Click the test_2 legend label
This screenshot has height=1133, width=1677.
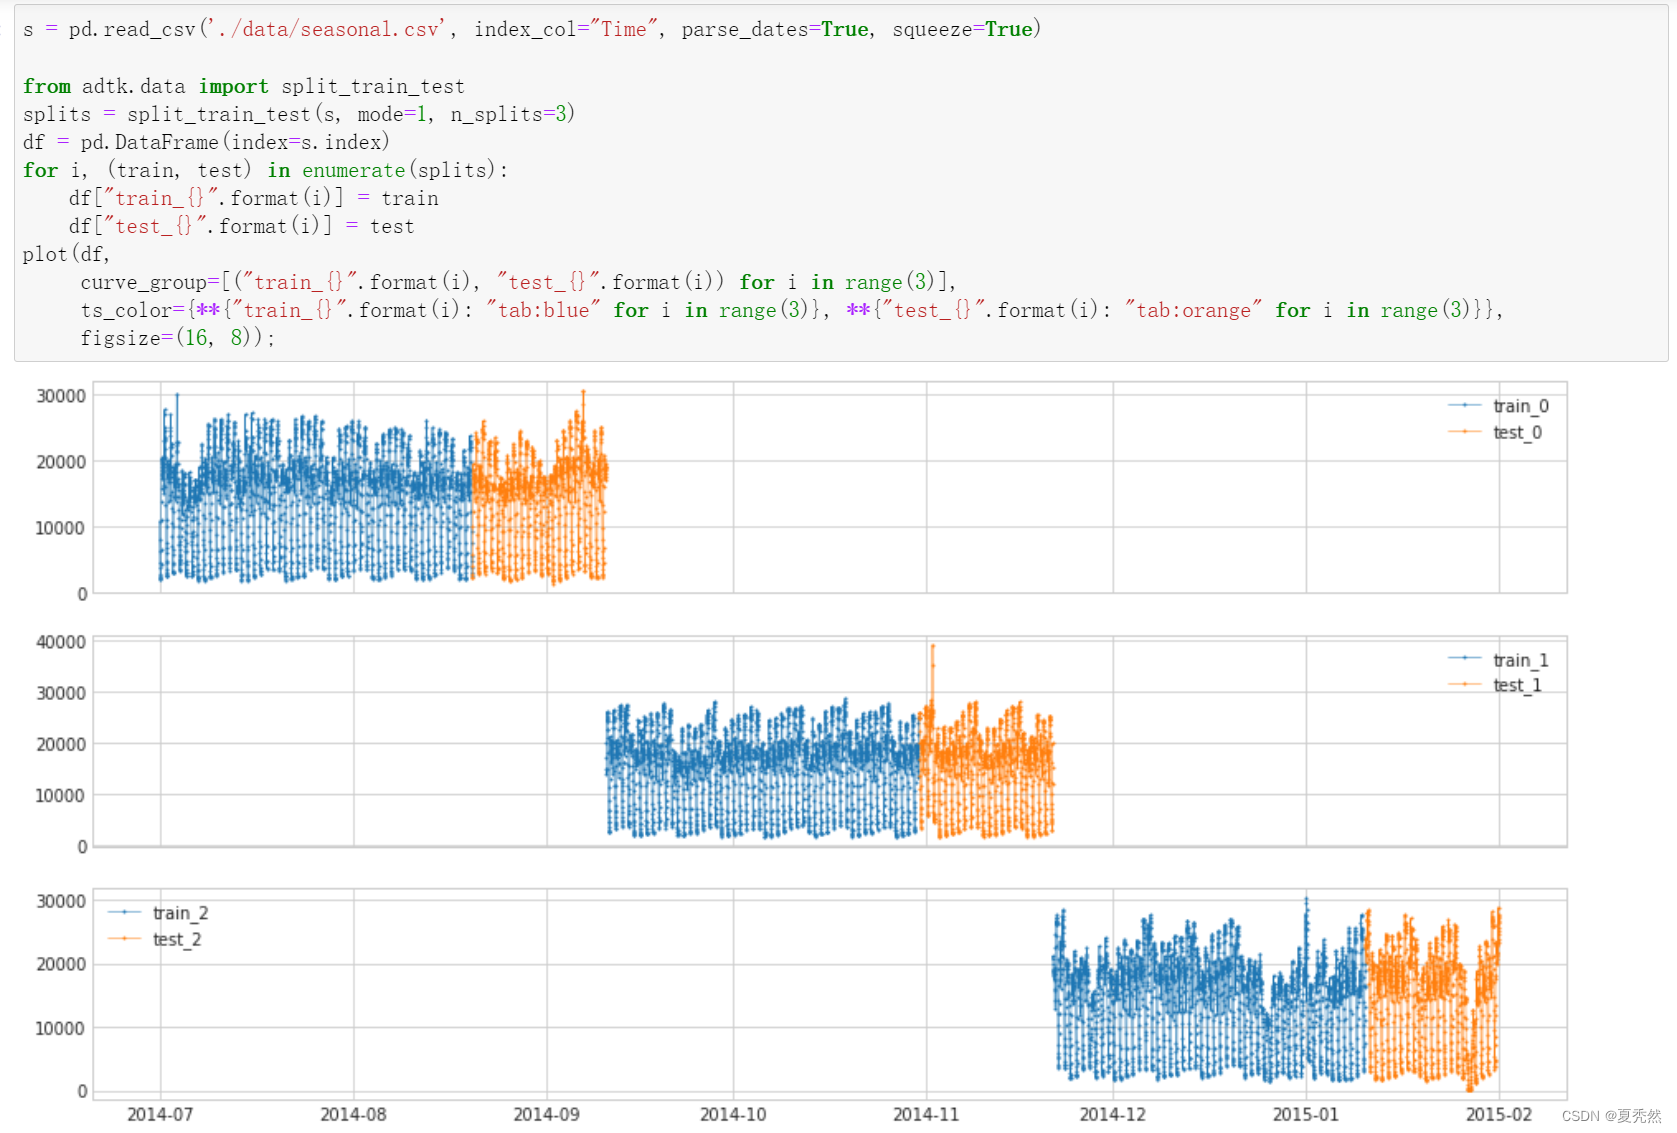[x=177, y=939]
